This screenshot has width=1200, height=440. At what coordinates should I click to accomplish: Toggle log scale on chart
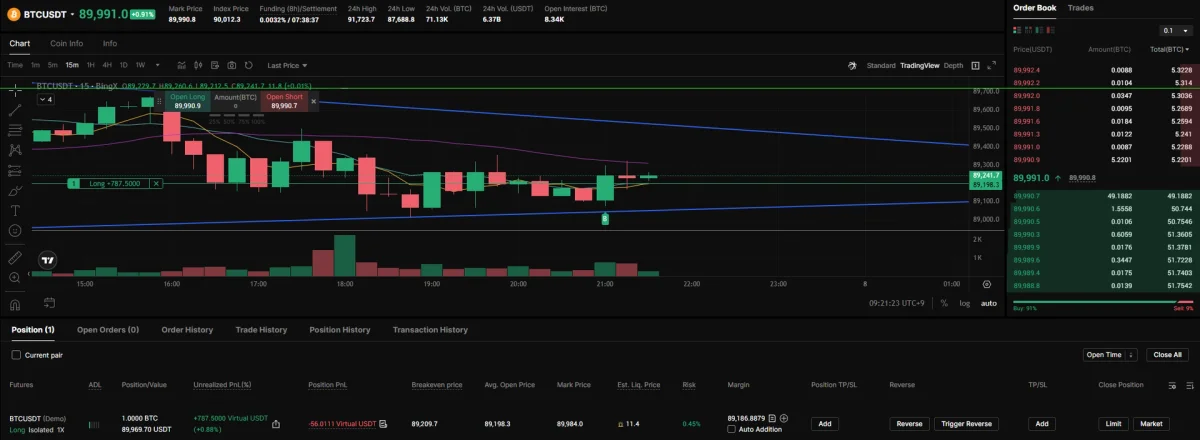pyautogui.click(x=965, y=303)
